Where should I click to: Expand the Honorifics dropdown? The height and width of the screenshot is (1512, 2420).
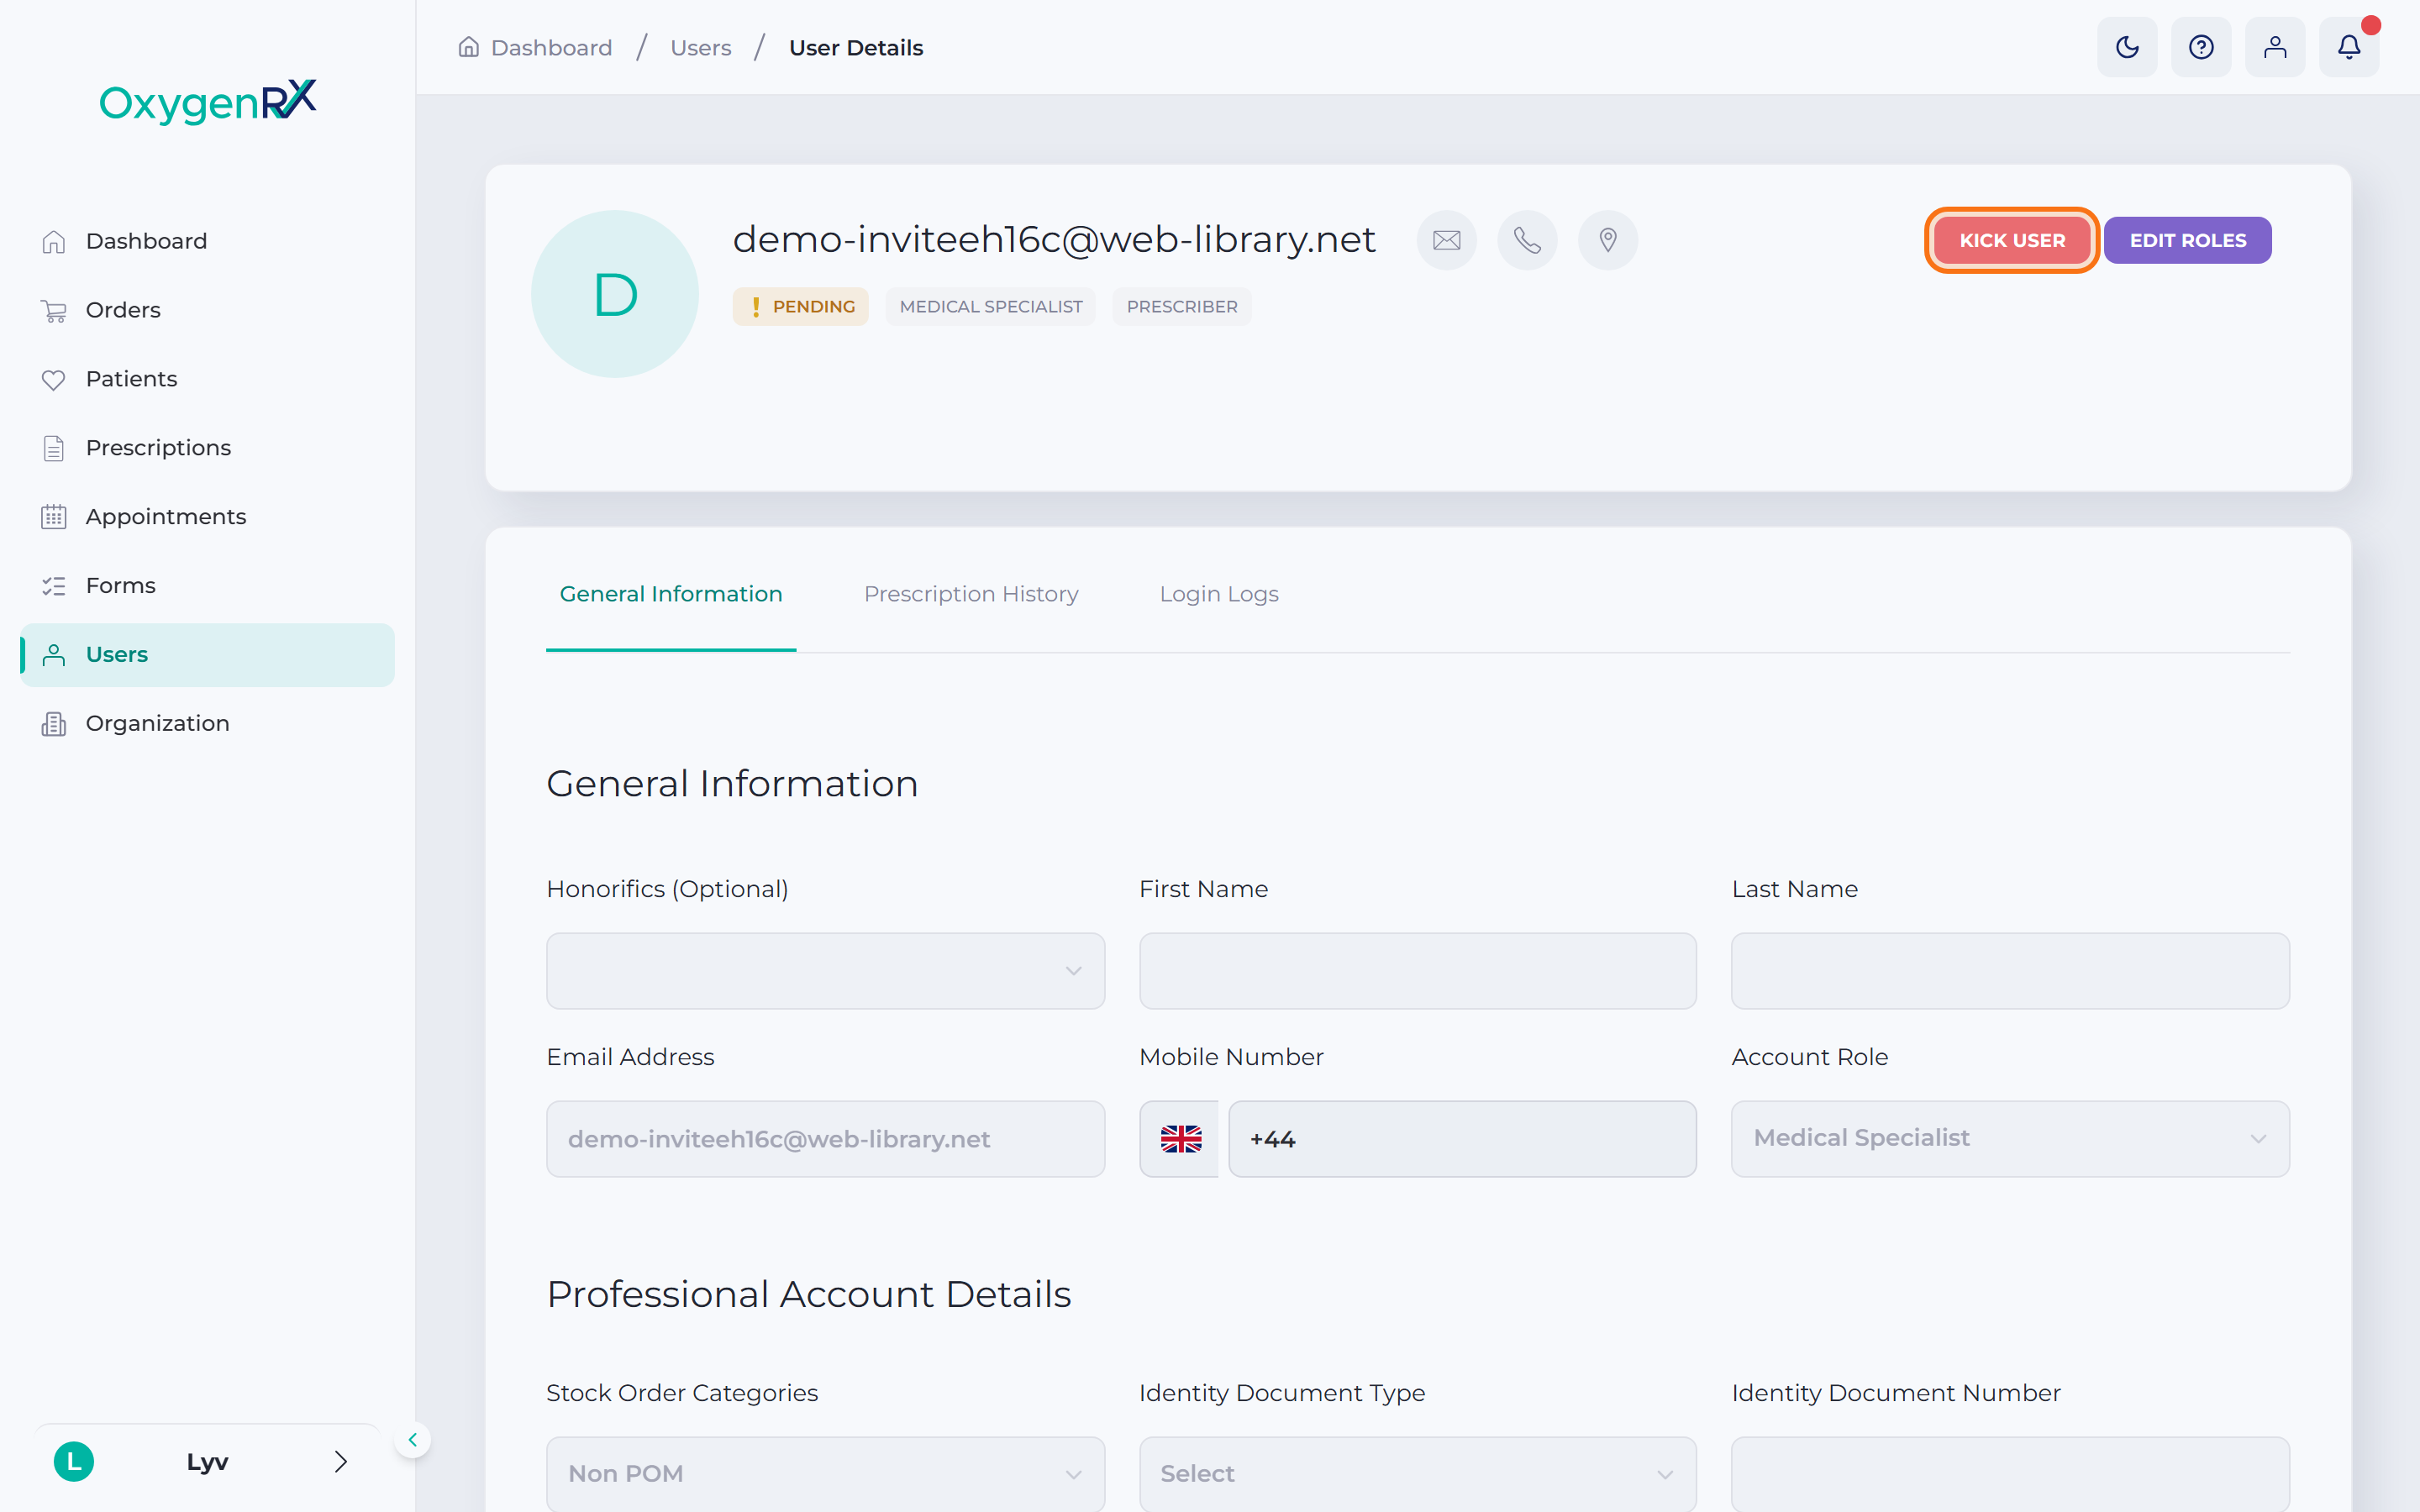825,971
